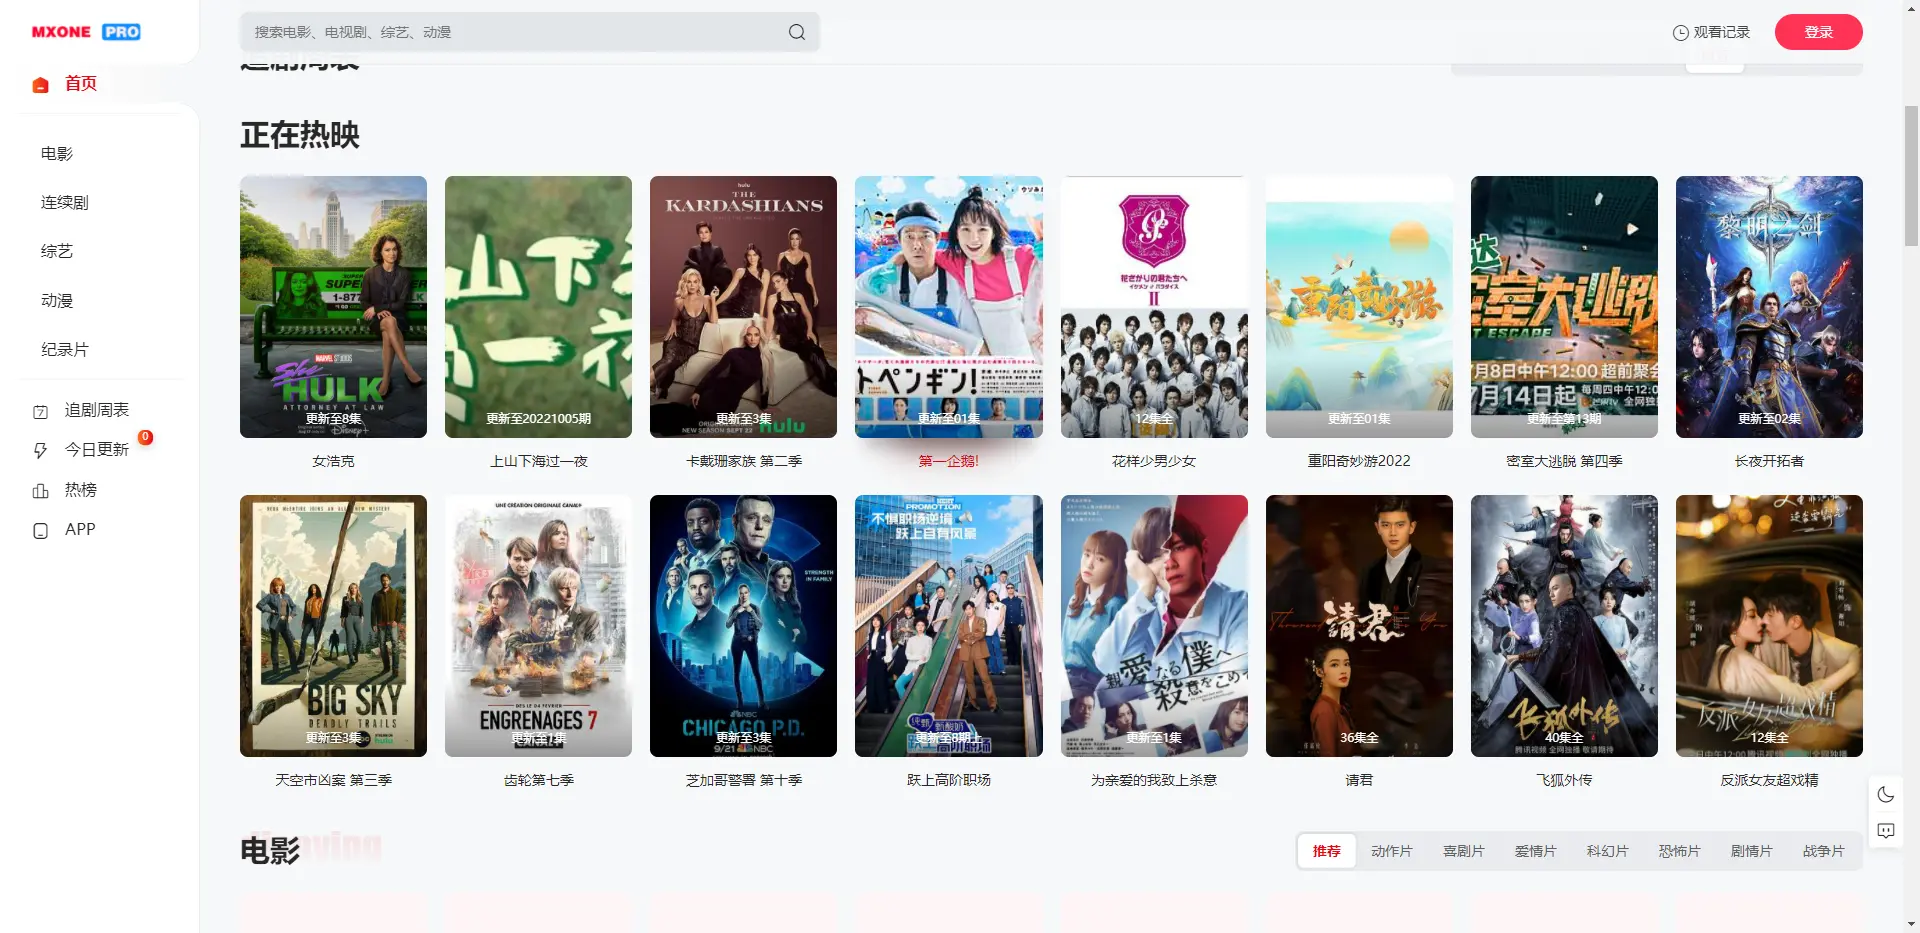
Task: Select the 推荐 tab in movie section
Action: pos(1326,851)
